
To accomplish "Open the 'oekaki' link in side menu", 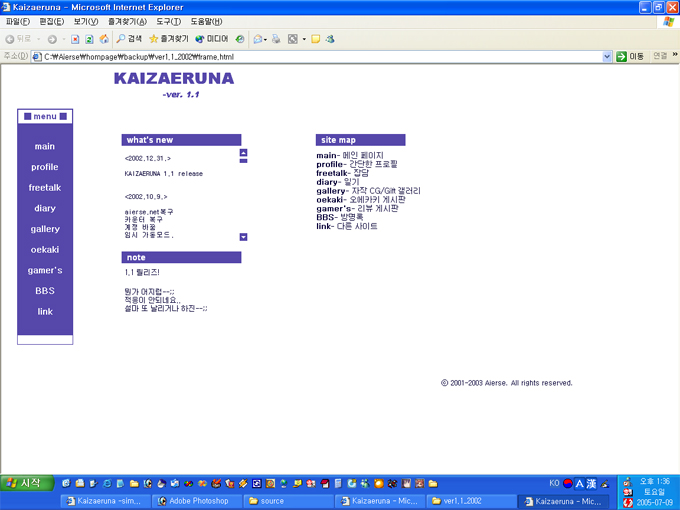I will click(x=45, y=250).
